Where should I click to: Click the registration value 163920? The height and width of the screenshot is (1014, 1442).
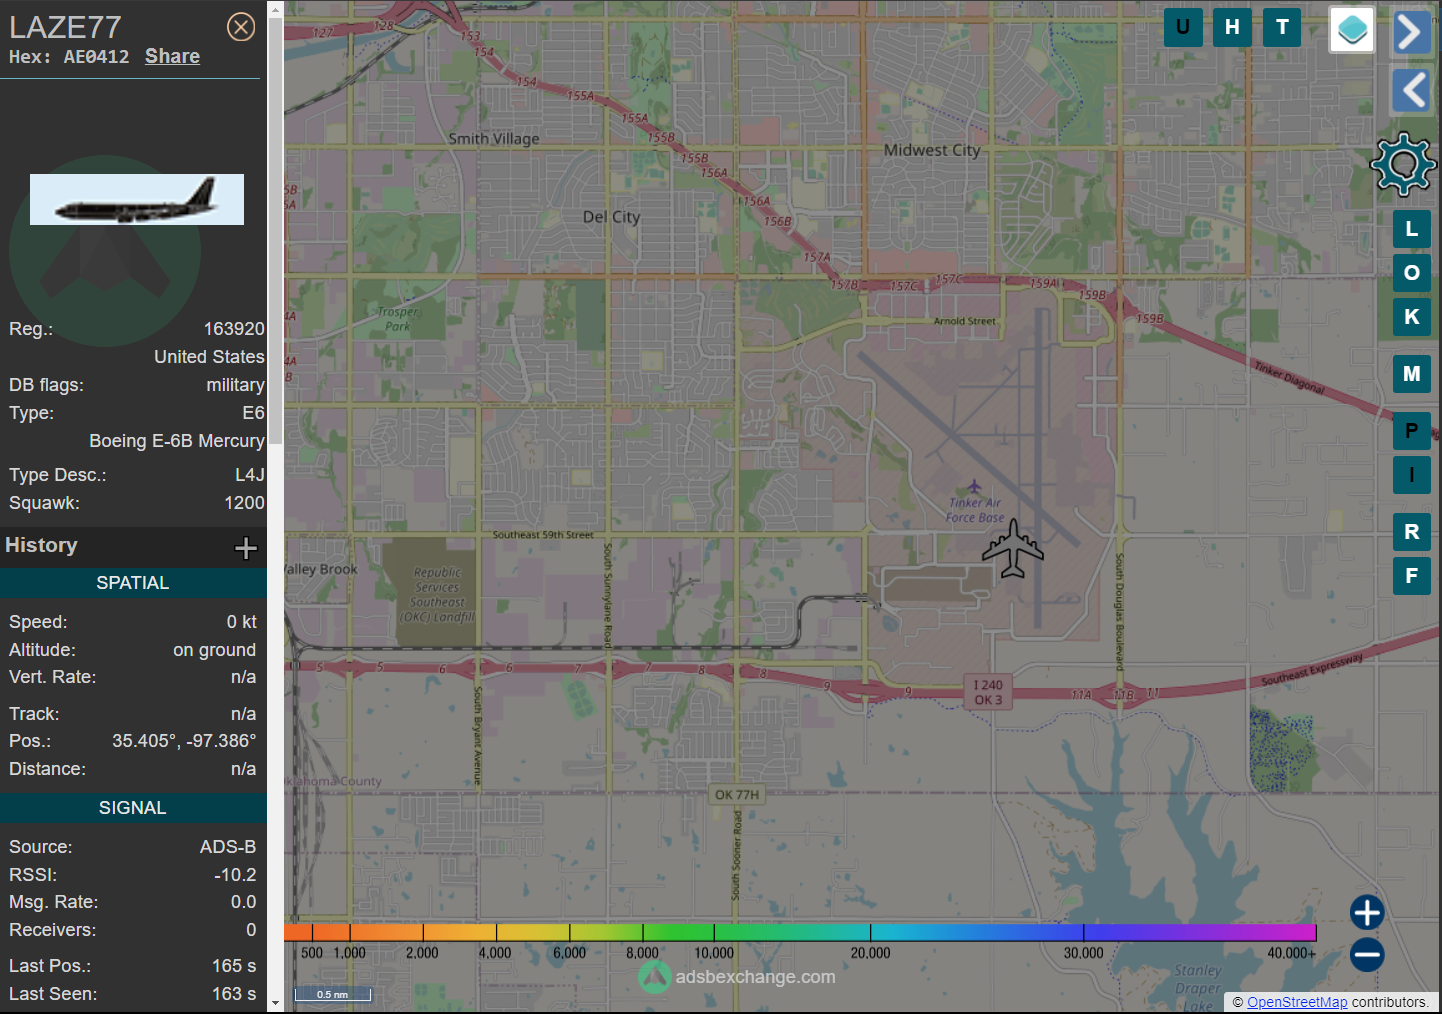click(x=234, y=329)
